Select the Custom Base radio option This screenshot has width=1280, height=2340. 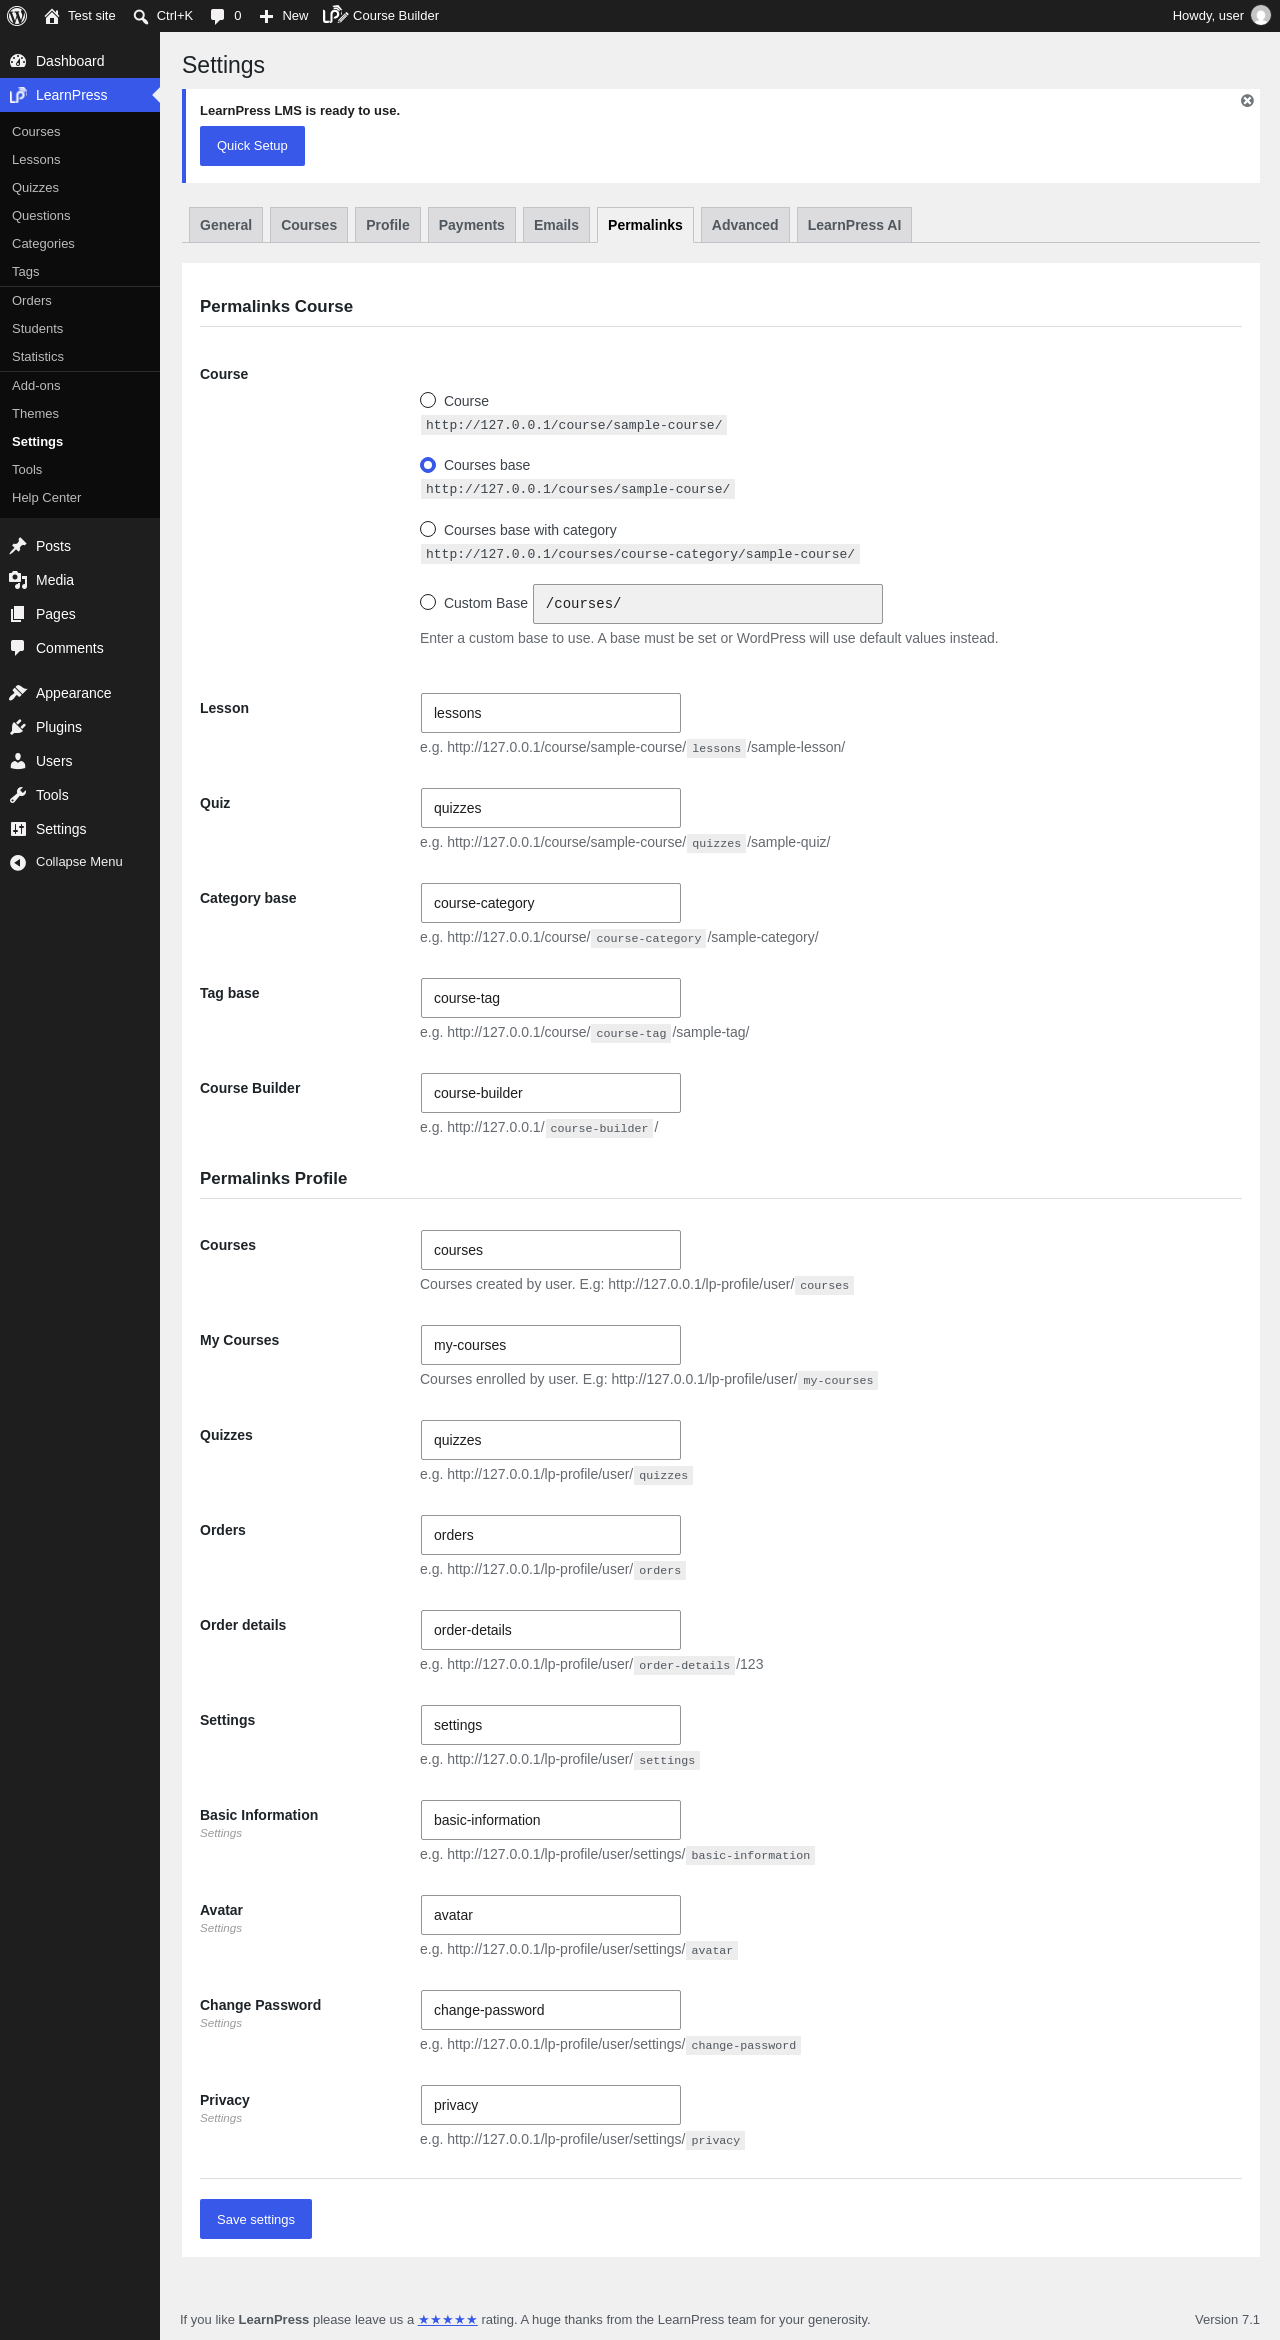(x=428, y=602)
